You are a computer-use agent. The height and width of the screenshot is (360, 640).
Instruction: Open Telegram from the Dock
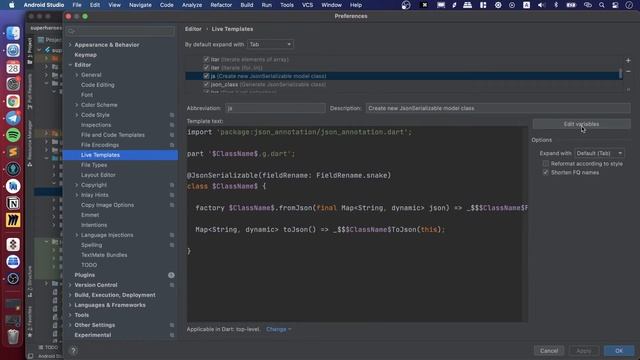coord(13,118)
